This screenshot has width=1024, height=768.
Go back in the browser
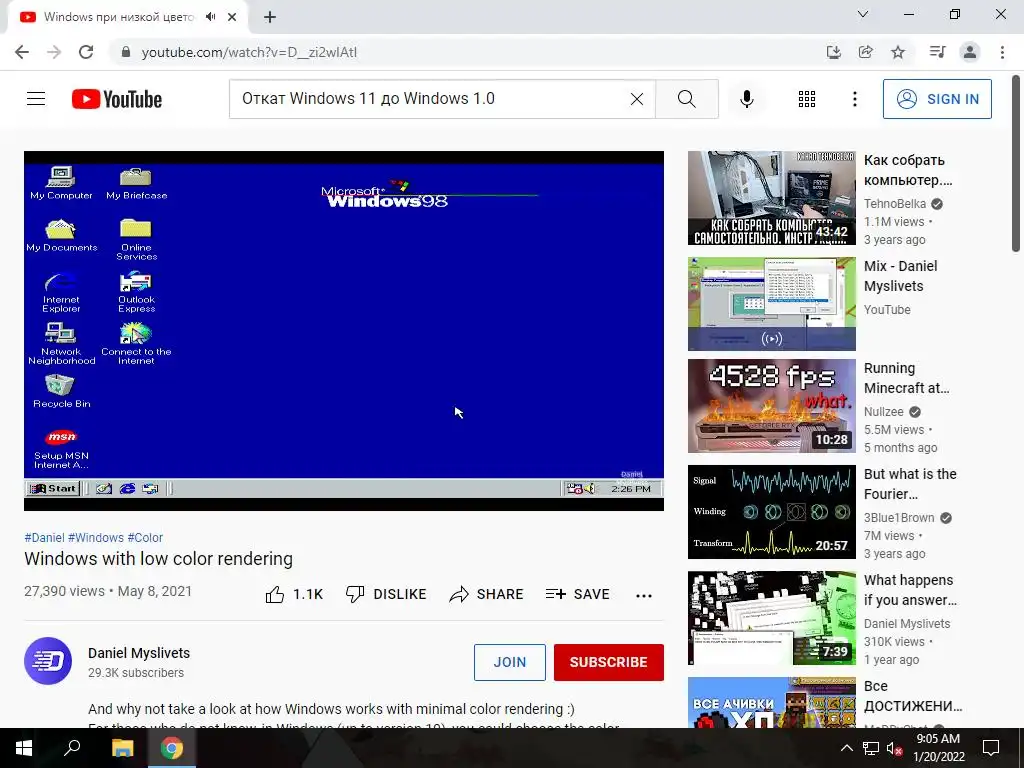pos(22,52)
